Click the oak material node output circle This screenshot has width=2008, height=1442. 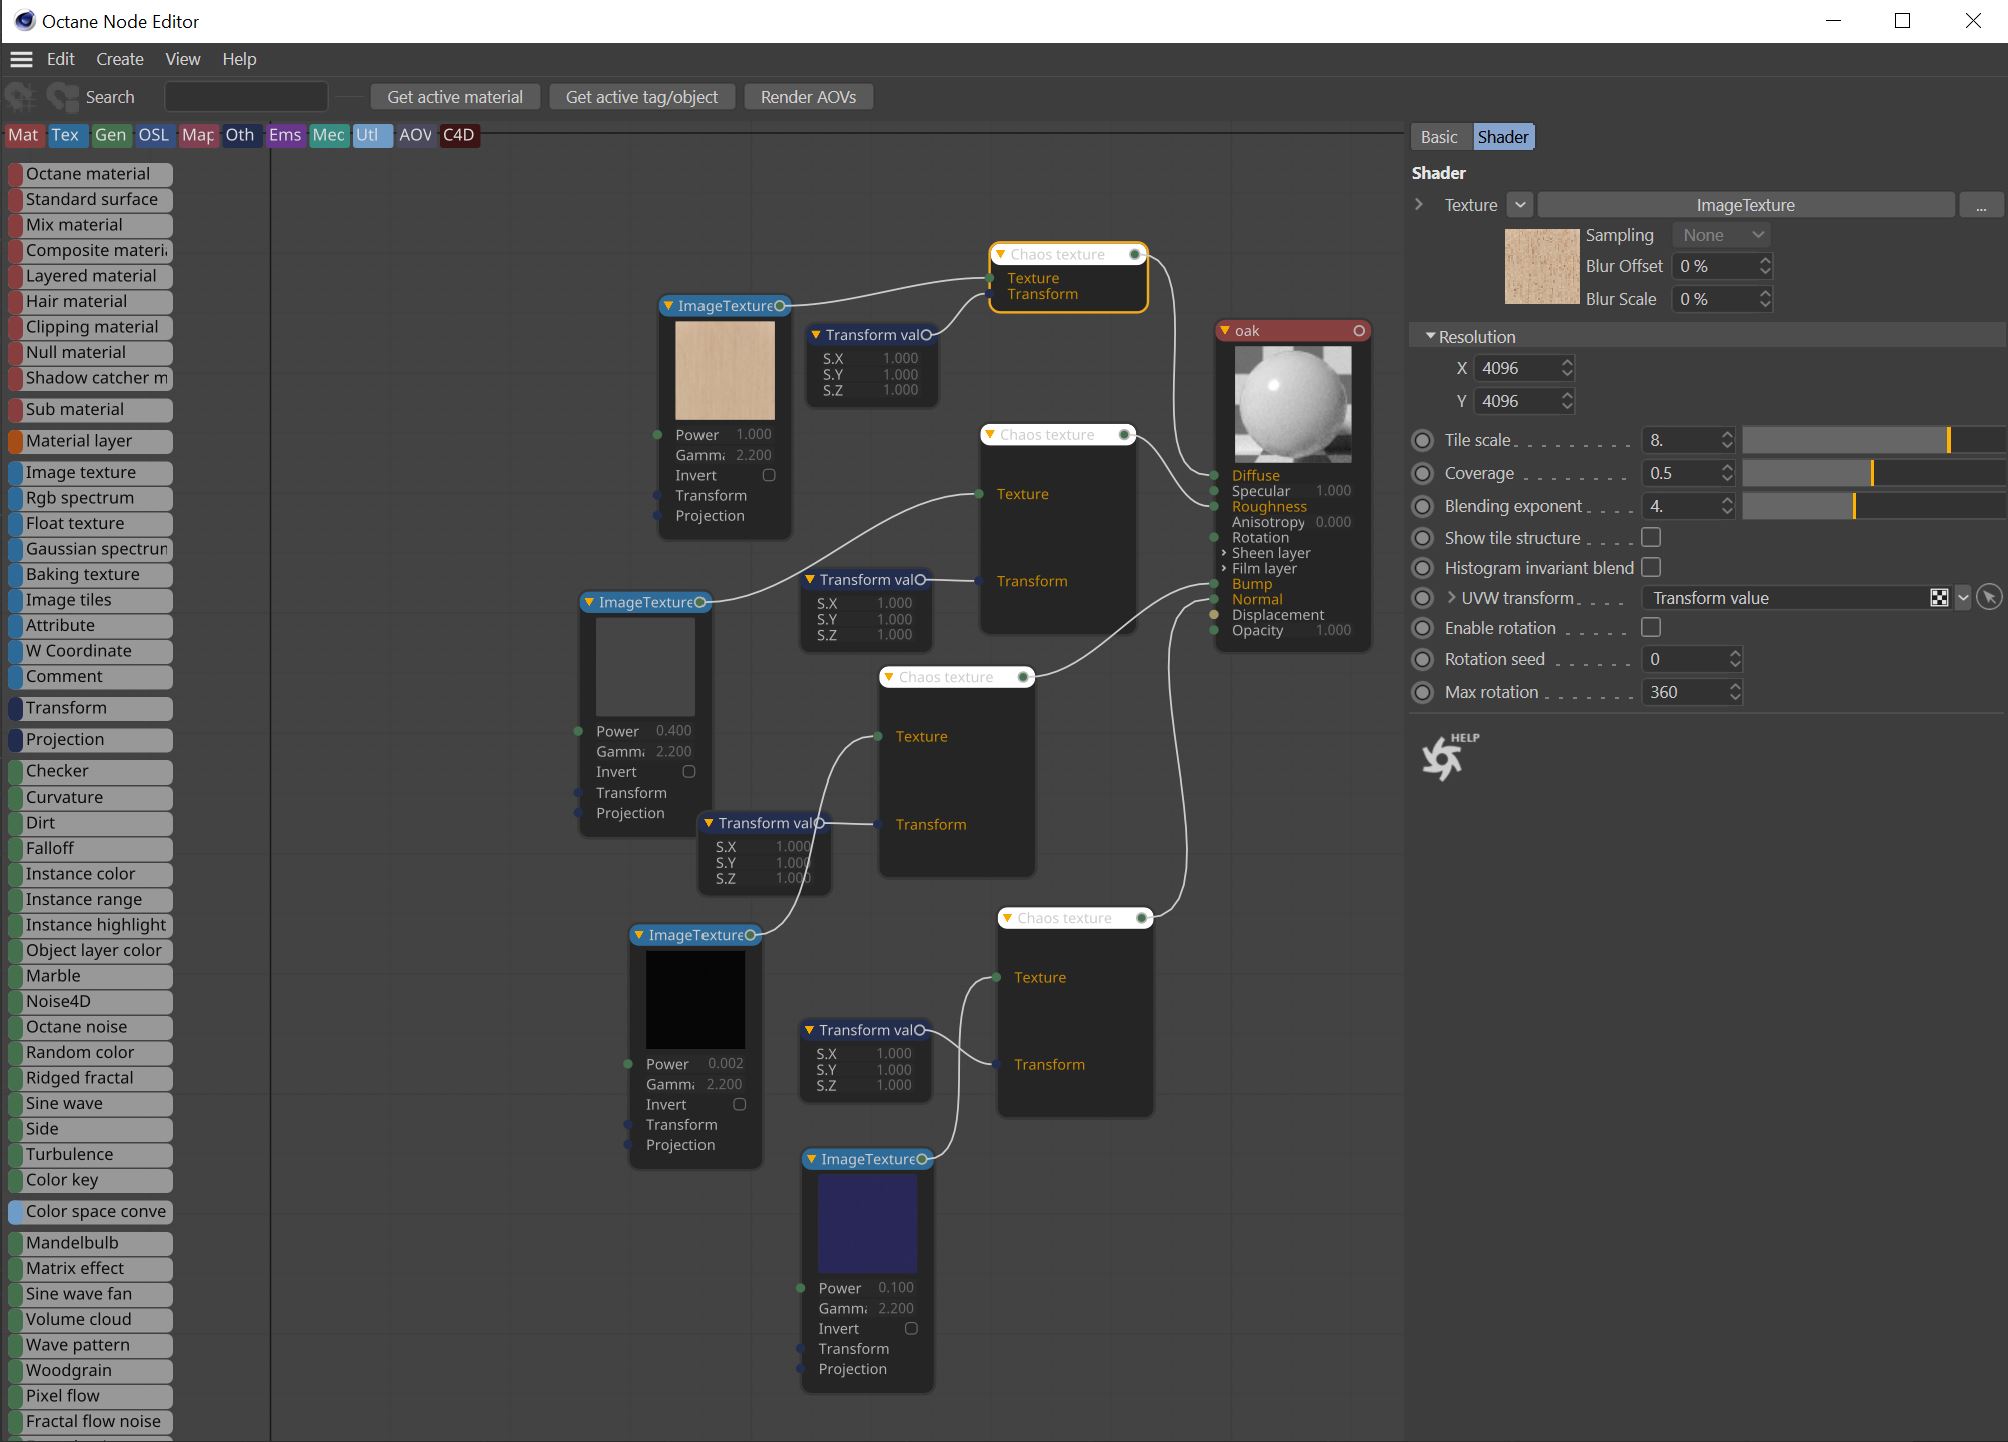coord(1359,331)
